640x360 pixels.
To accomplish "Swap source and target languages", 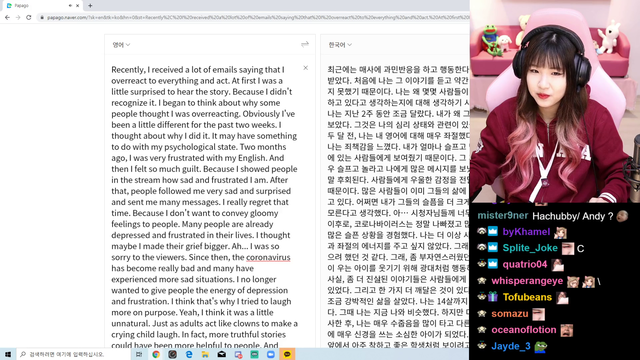I will [x=305, y=44].
